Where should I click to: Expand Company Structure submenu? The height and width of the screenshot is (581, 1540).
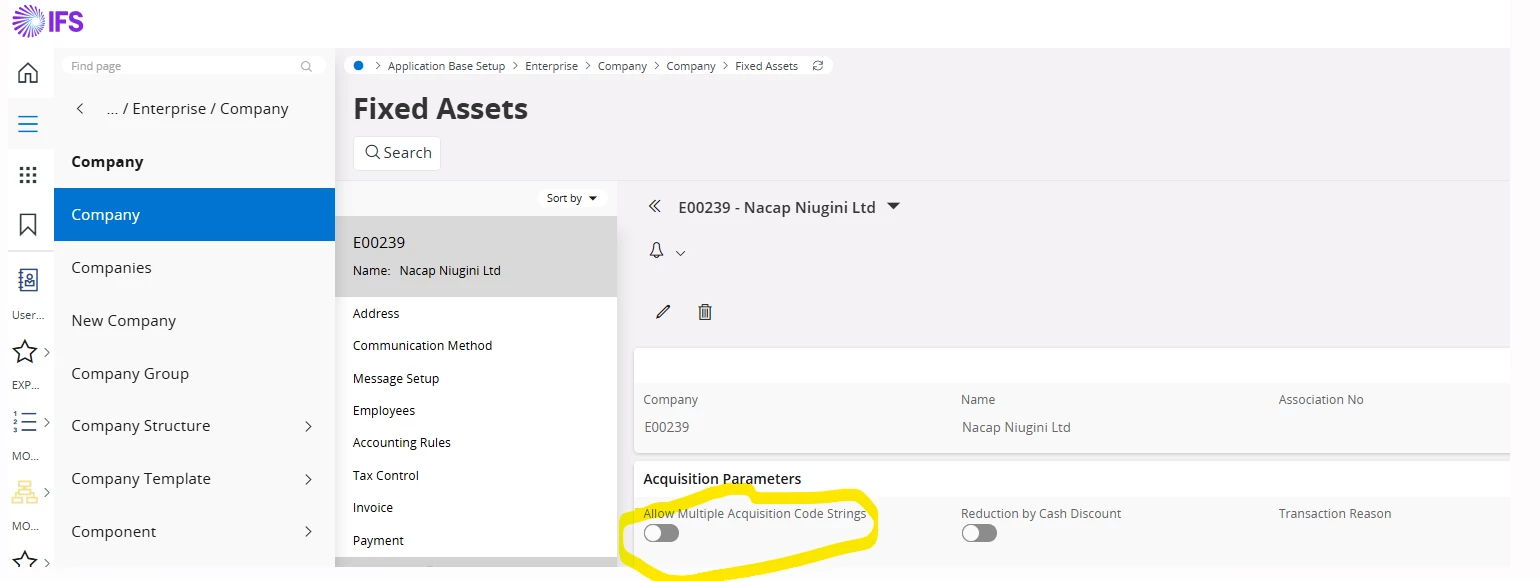(x=308, y=426)
